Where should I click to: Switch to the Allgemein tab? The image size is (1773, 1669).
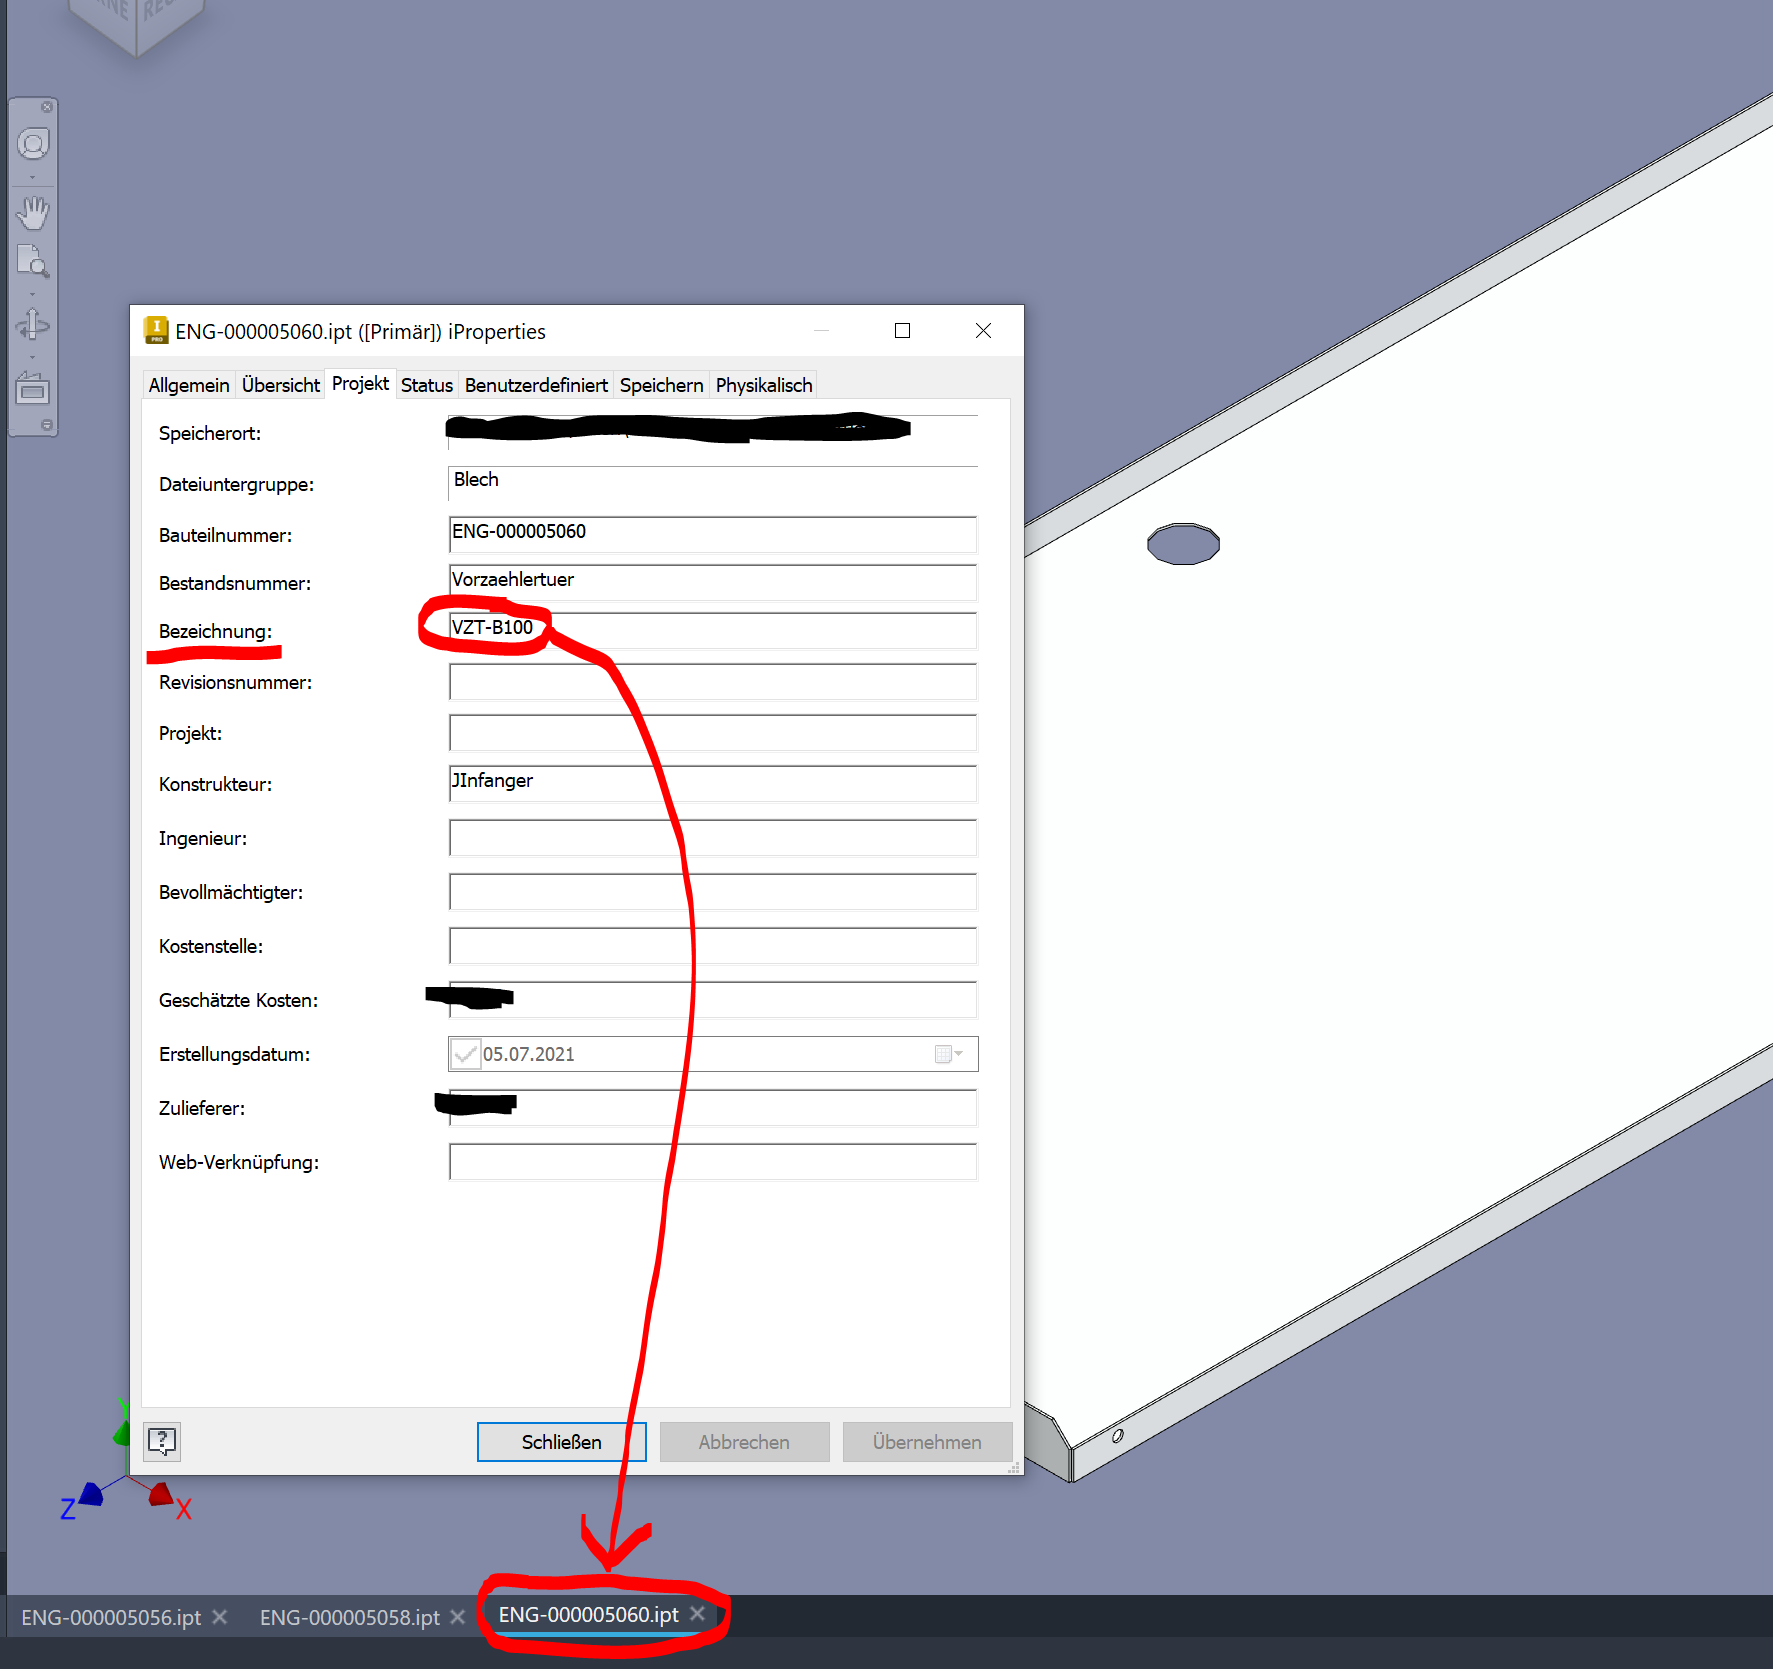click(189, 385)
